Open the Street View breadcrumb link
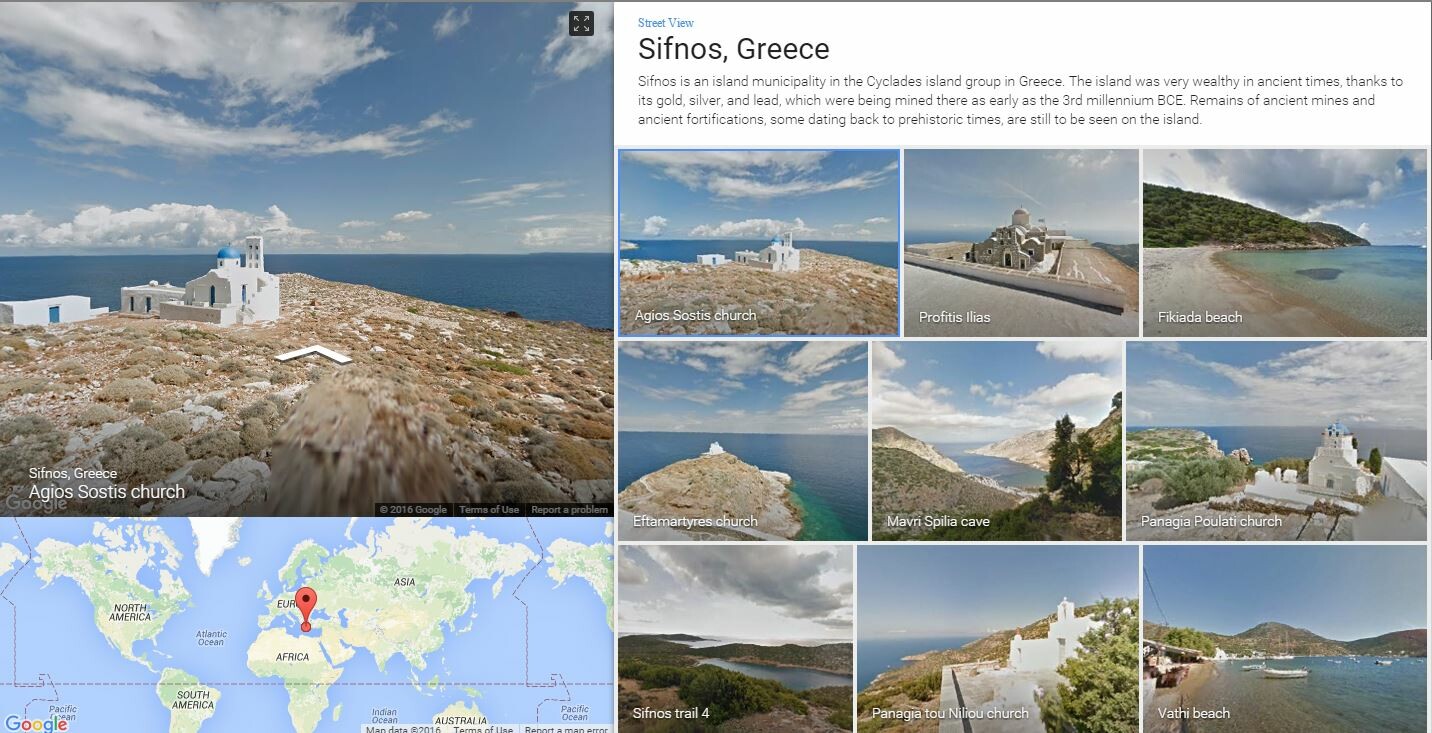Image resolution: width=1432 pixels, height=733 pixels. tap(665, 23)
